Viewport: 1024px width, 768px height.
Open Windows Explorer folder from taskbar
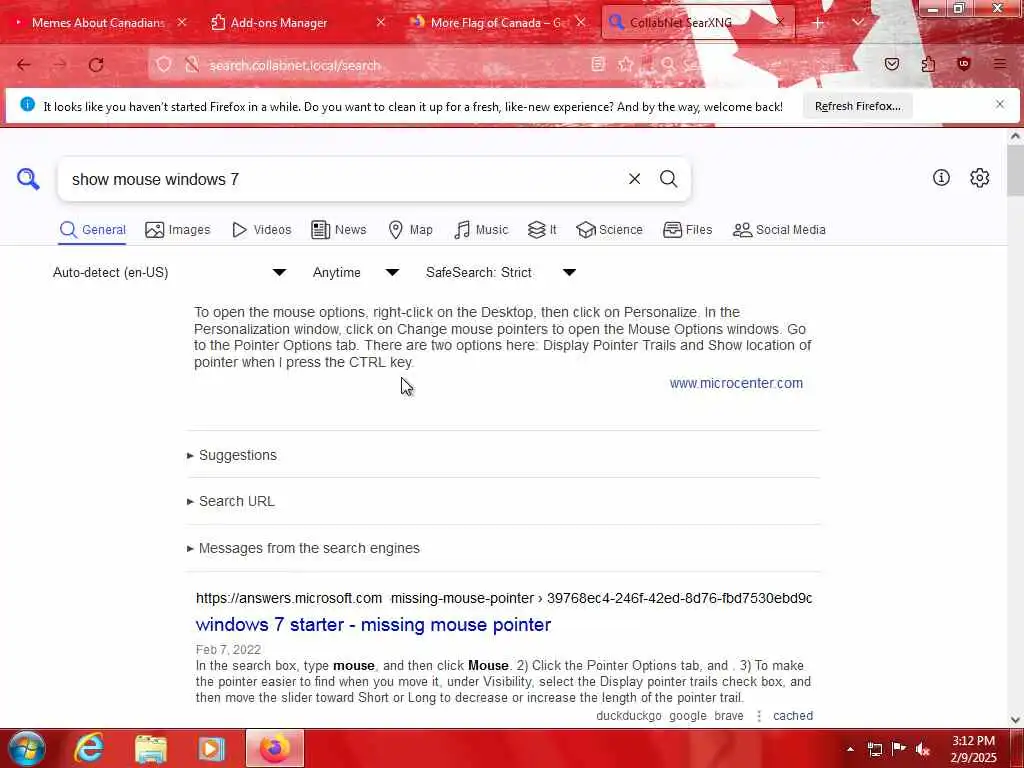[x=151, y=748]
